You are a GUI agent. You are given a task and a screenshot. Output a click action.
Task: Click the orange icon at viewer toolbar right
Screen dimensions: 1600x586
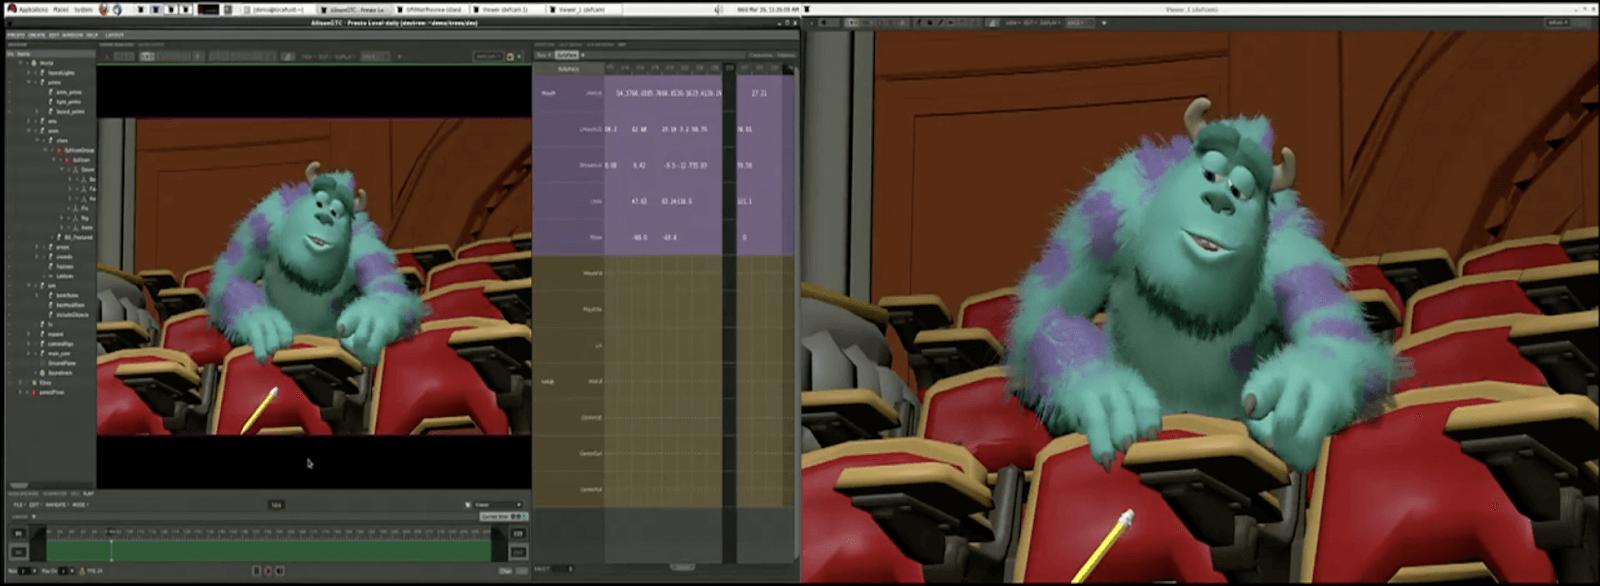tap(510, 56)
